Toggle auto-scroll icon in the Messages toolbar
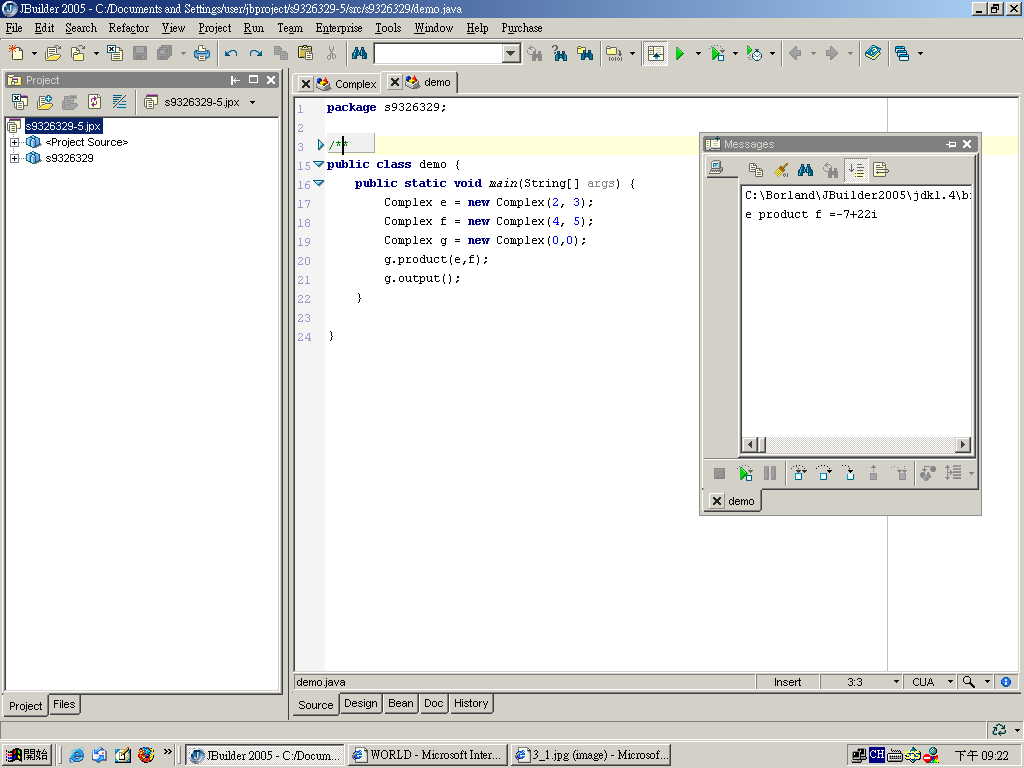1024x768 pixels. pyautogui.click(x=856, y=170)
